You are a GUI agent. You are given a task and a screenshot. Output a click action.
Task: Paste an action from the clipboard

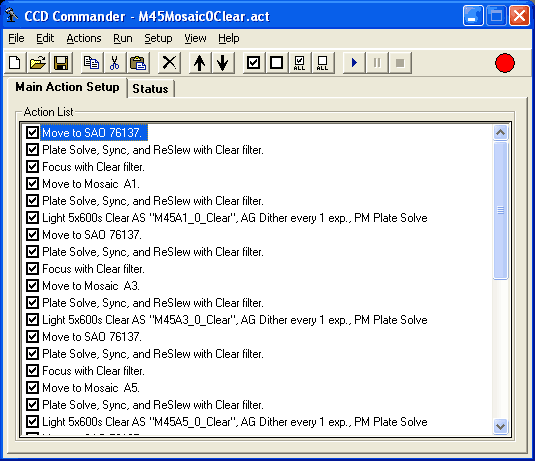point(138,63)
